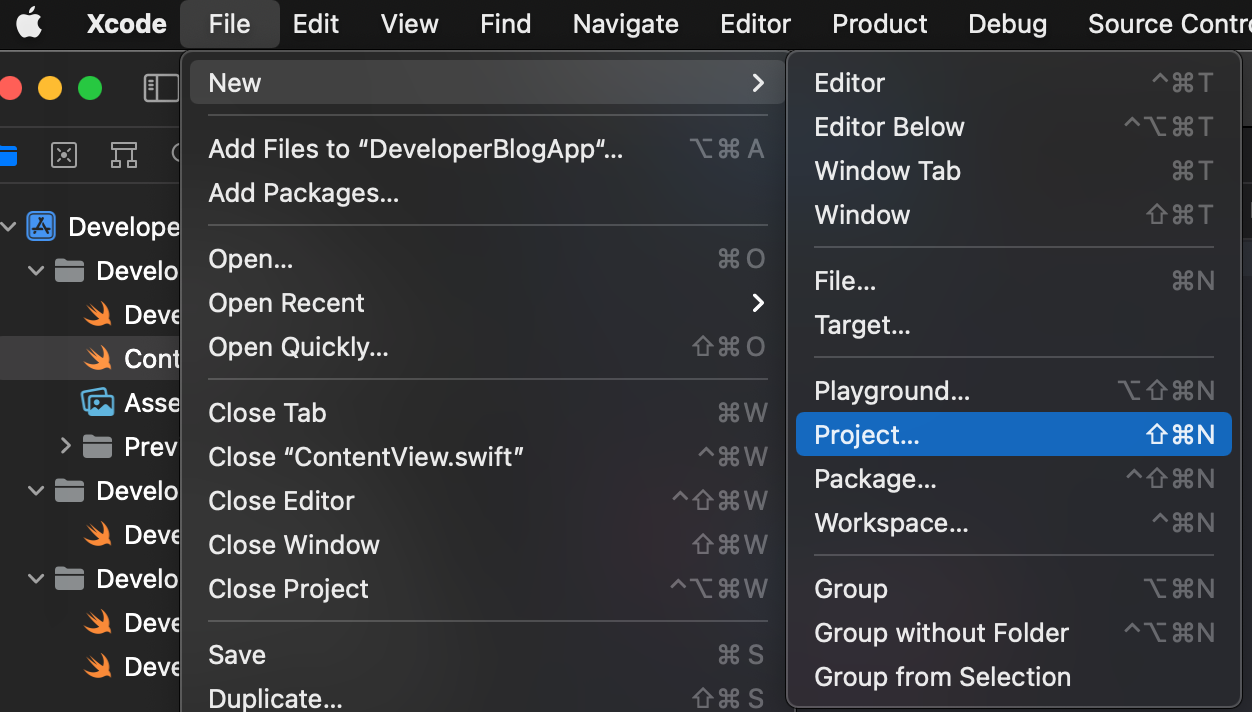Click the Swift icon beside Cont file
This screenshot has height=712, width=1252.
[x=97, y=358]
